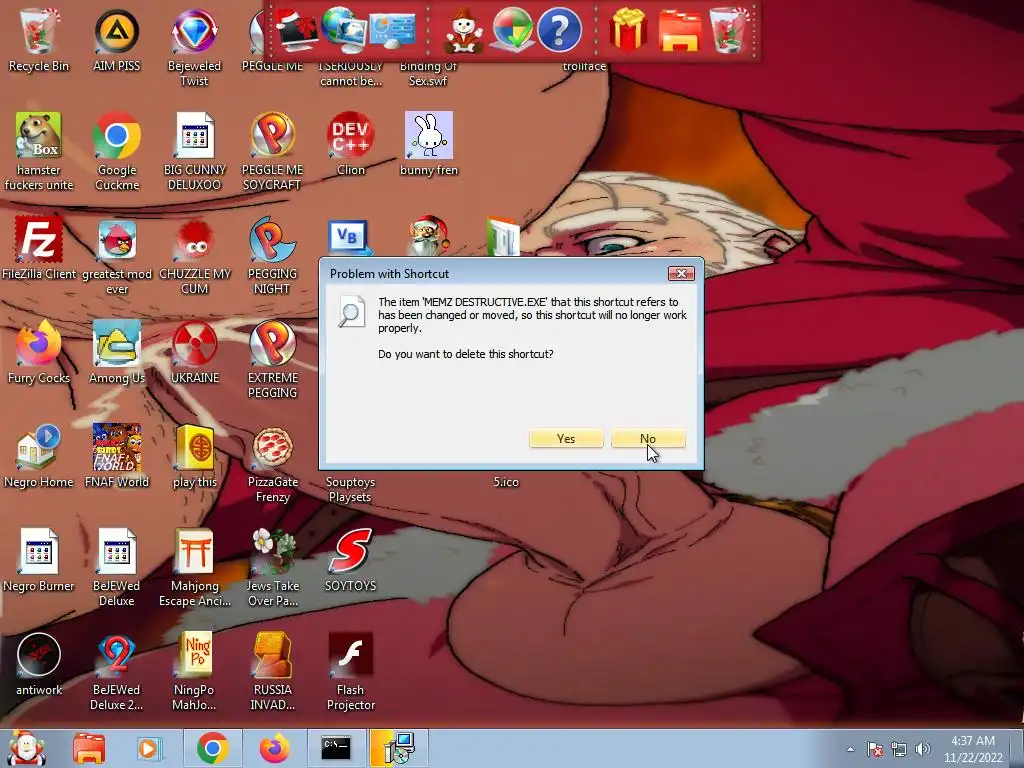Select the play this mahjong tile icon
Screen dimensions: 1024x768
195,456
